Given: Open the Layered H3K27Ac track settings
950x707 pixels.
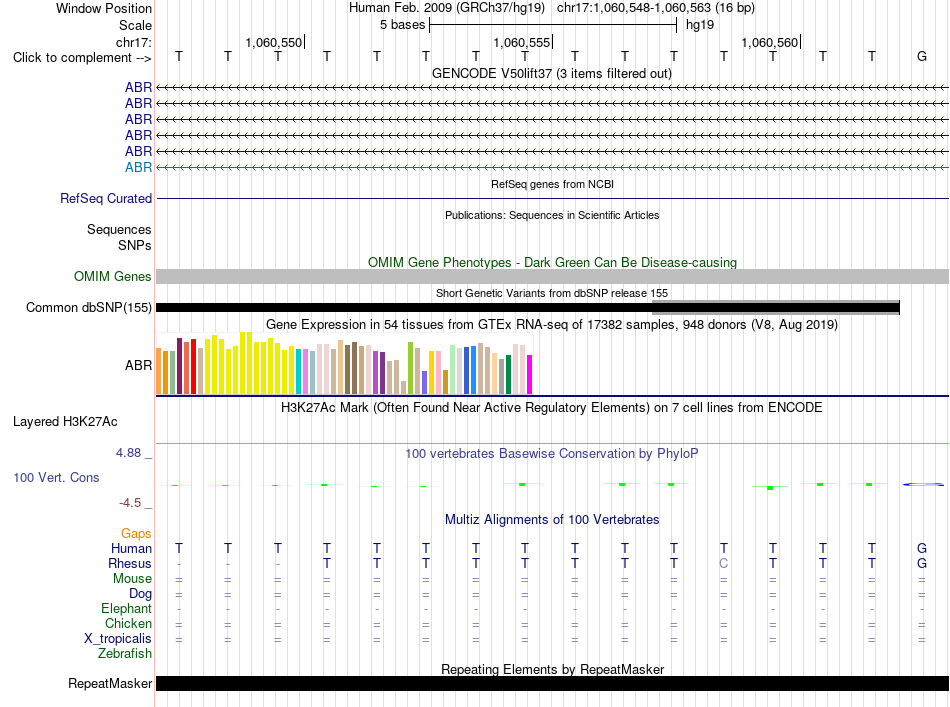Looking at the screenshot, I should coord(65,422).
